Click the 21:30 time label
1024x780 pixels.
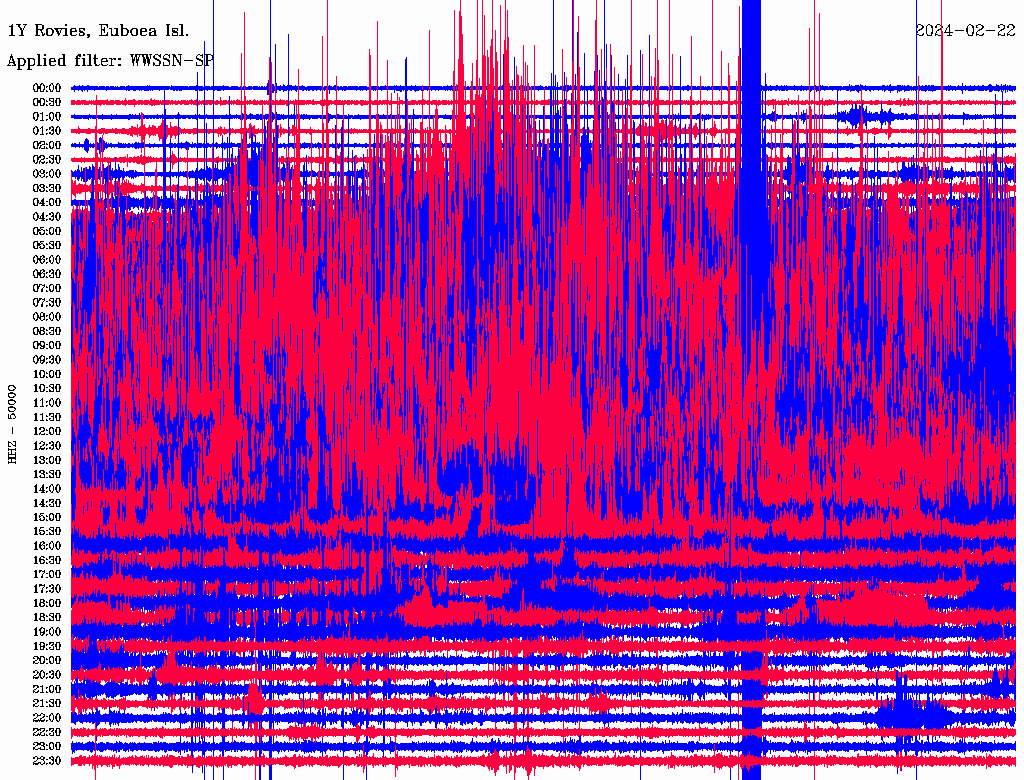pyautogui.click(x=47, y=703)
